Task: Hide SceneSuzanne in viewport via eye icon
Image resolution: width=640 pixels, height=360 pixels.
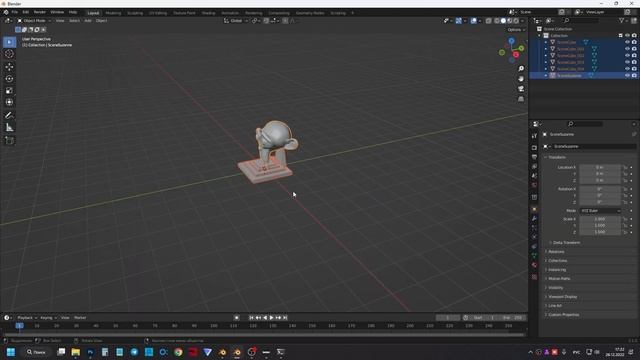Action: [627, 76]
